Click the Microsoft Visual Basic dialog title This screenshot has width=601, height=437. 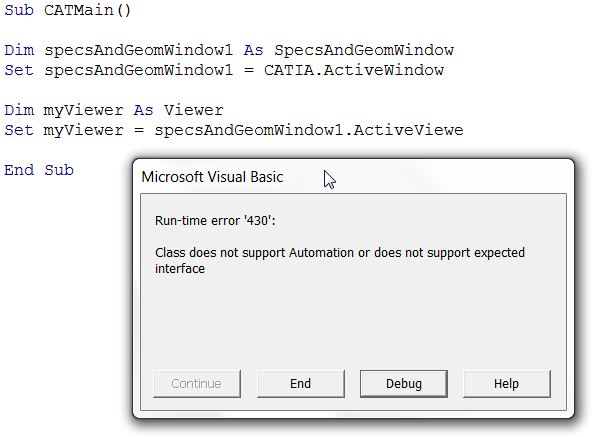pos(212,177)
